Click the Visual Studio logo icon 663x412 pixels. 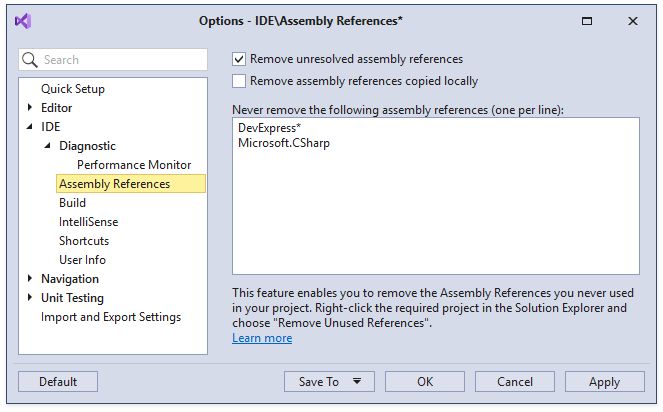tap(23, 21)
